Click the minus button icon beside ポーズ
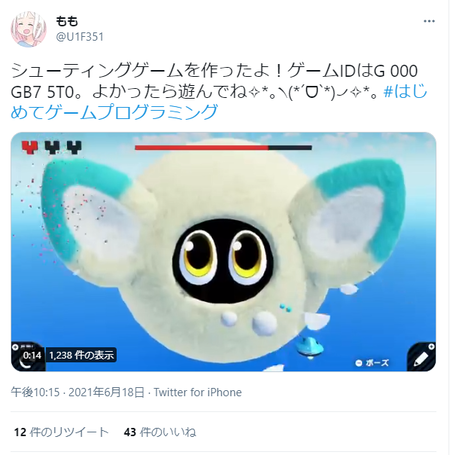Screen dimensions: 450x455 click(x=359, y=363)
